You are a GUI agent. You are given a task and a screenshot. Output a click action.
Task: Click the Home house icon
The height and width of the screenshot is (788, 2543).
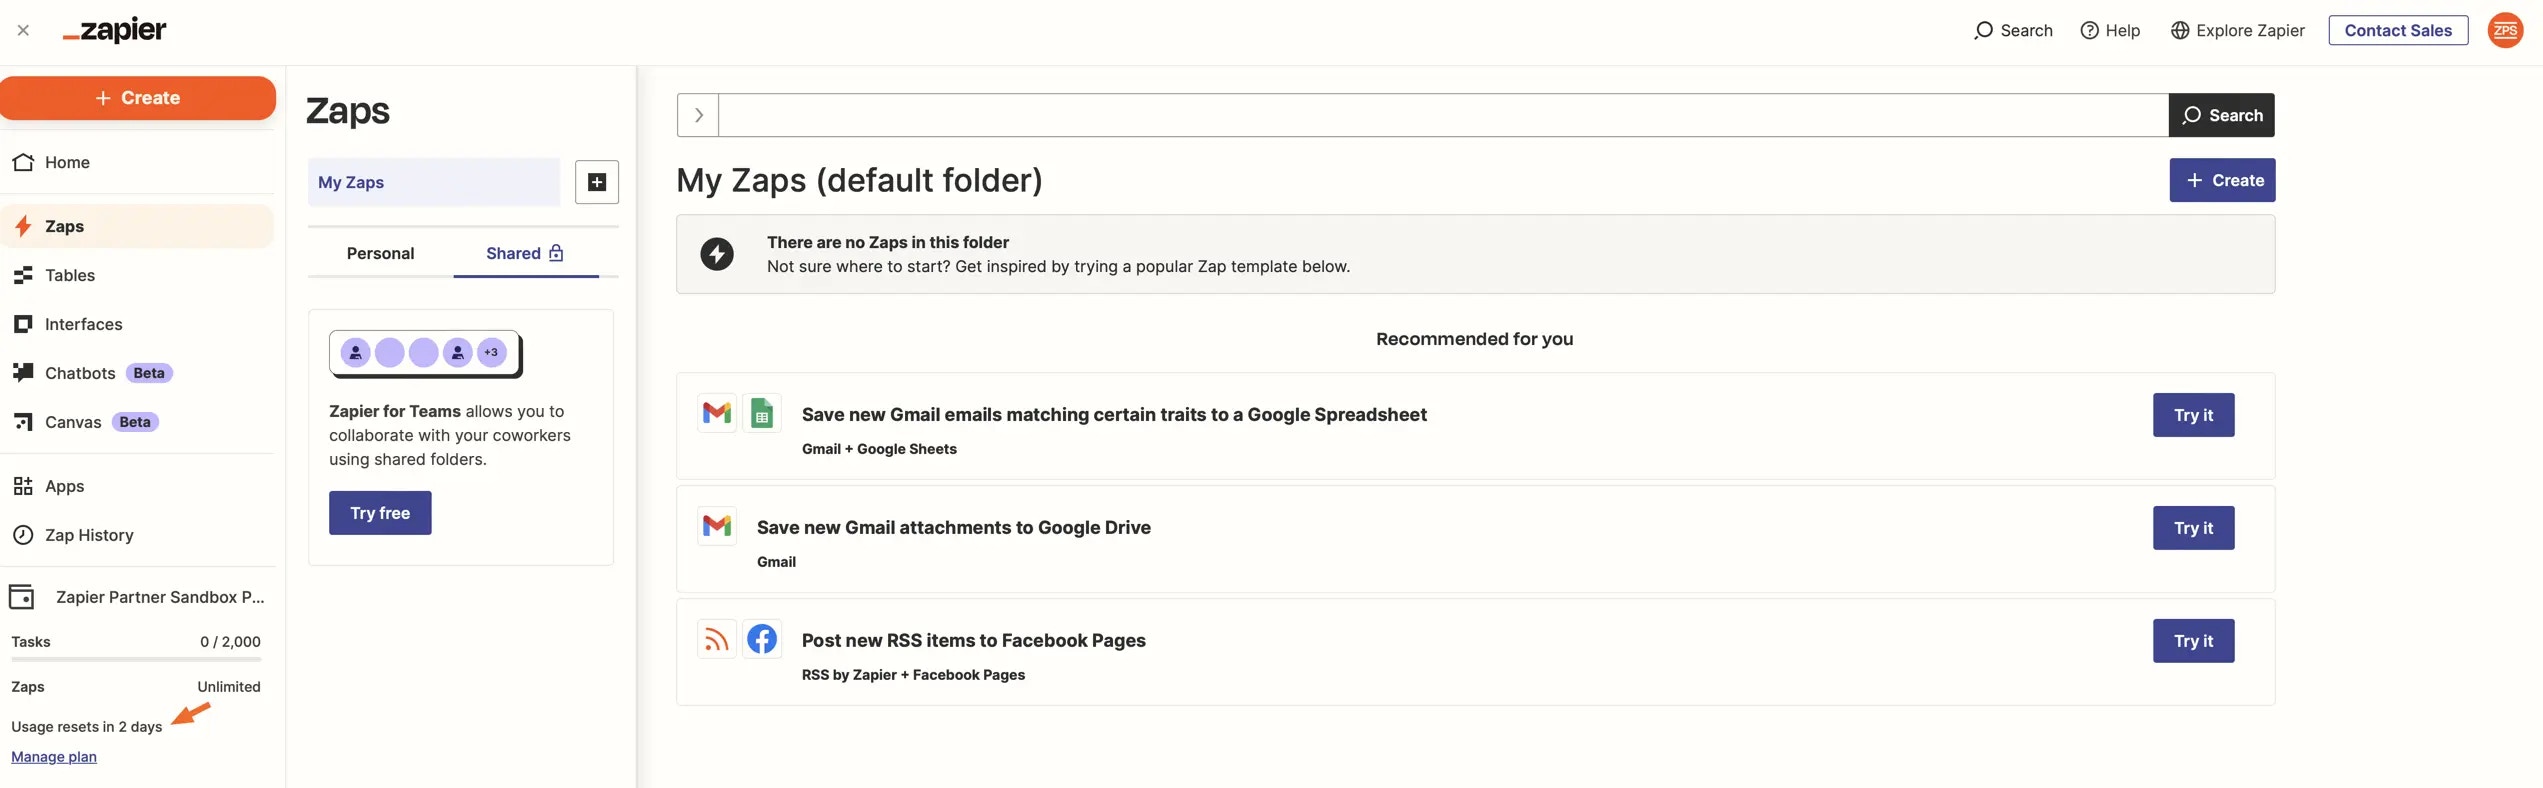pos(23,162)
